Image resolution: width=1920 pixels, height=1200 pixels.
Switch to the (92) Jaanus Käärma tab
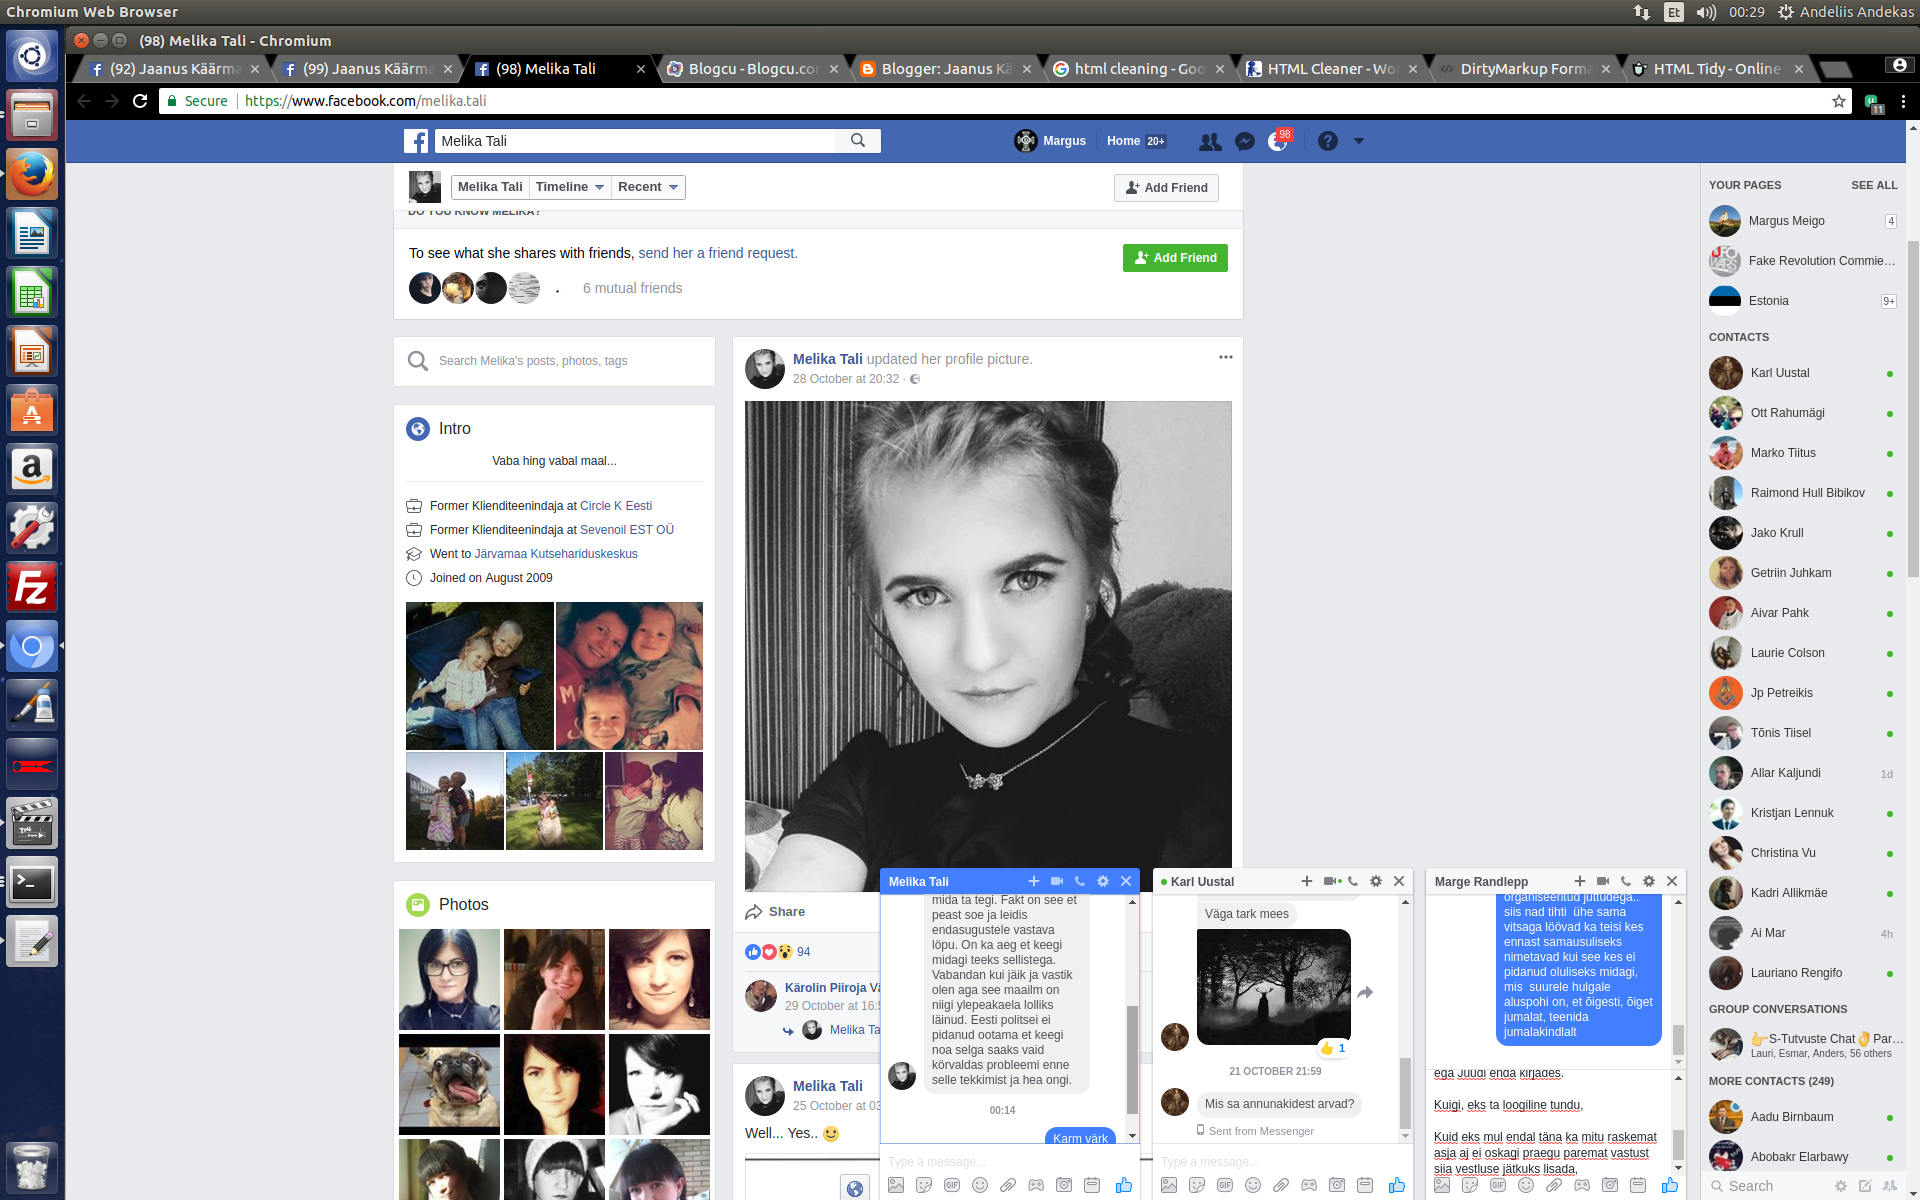(173, 69)
